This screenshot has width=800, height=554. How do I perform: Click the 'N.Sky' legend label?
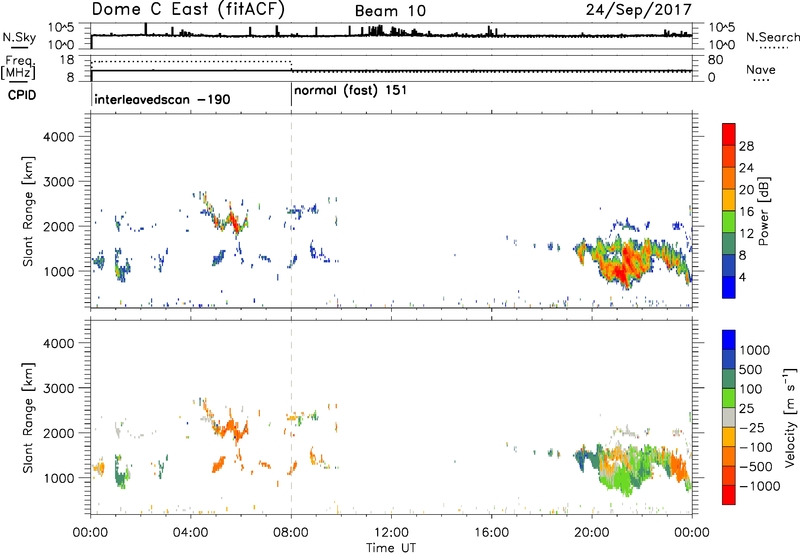pyautogui.click(x=19, y=37)
